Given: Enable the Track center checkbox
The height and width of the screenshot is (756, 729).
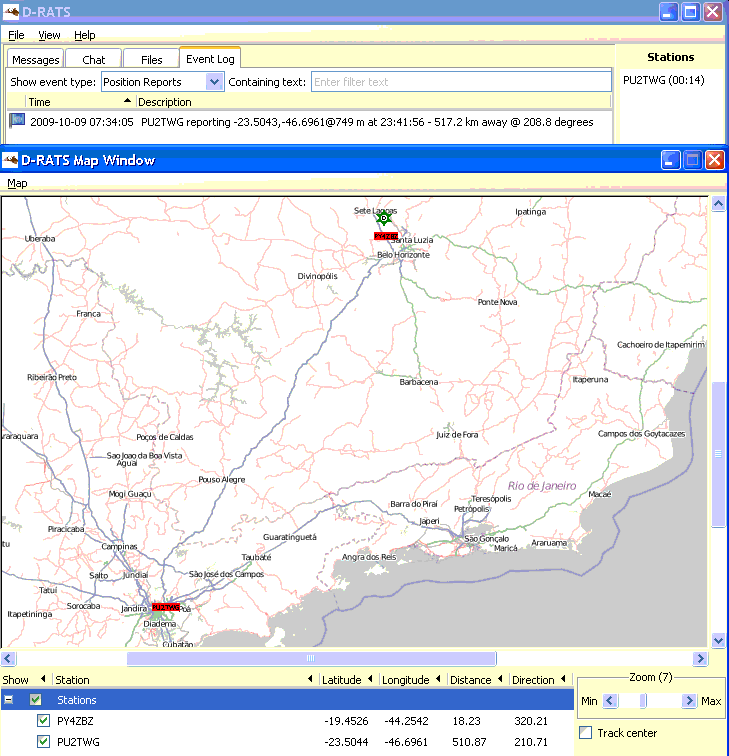Looking at the screenshot, I should coord(586,733).
